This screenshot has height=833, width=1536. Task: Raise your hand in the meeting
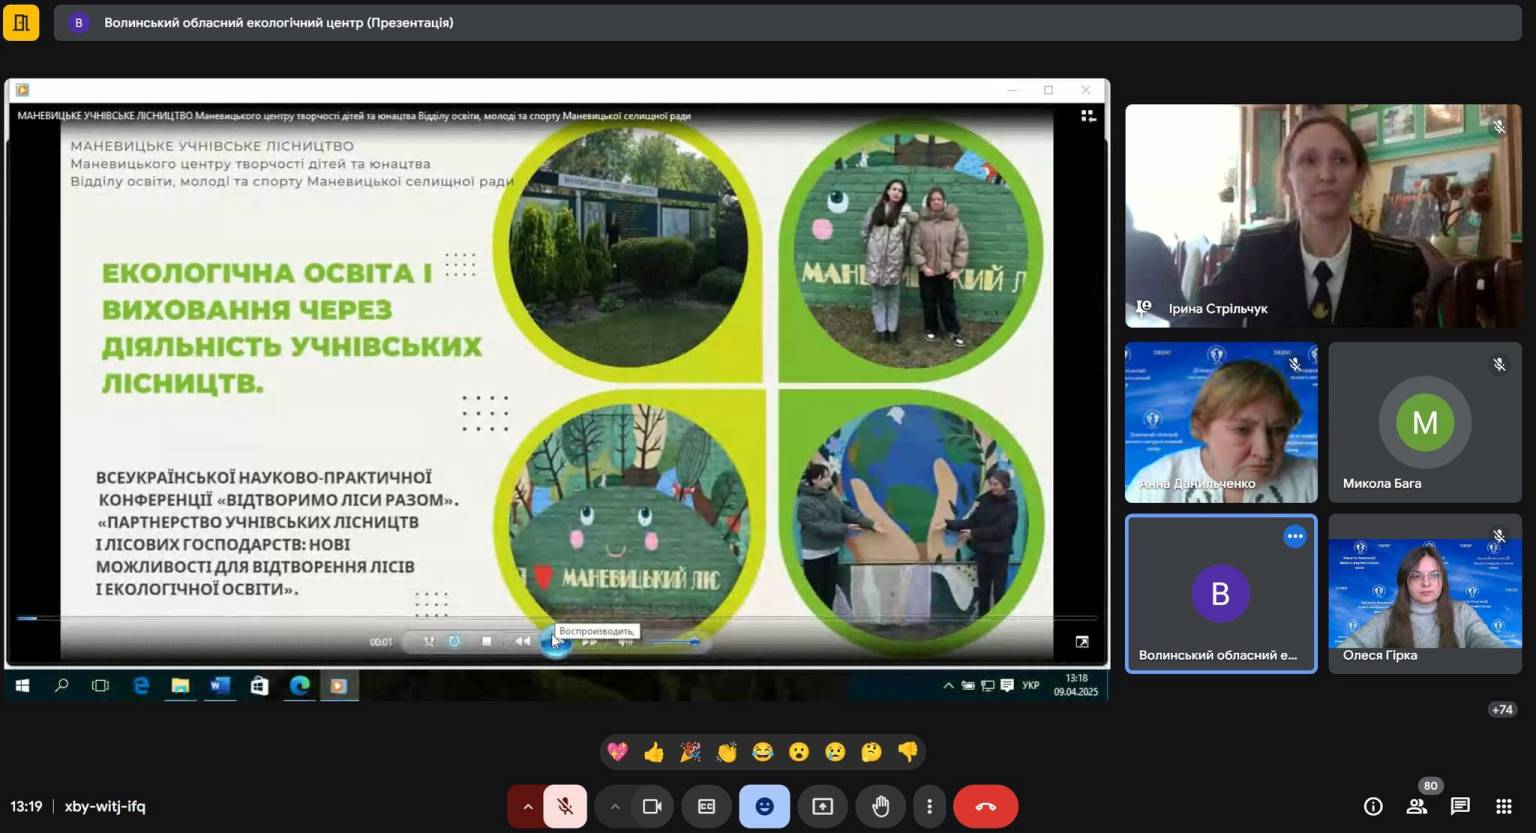pyautogui.click(x=880, y=807)
